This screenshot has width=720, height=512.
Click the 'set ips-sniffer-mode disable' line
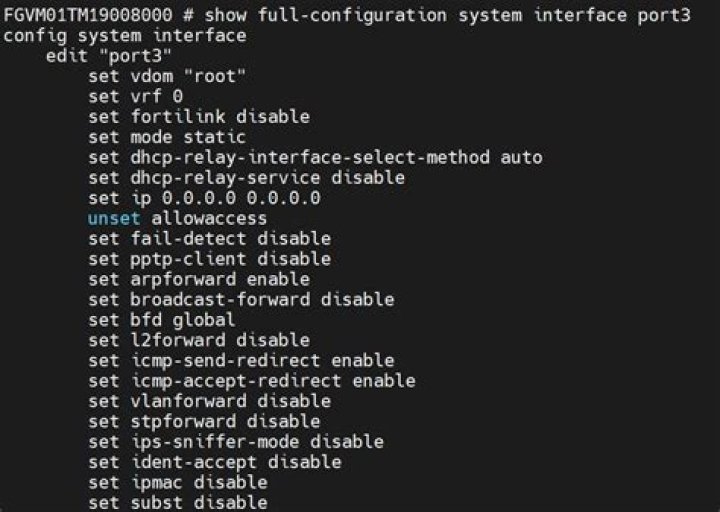point(236,441)
